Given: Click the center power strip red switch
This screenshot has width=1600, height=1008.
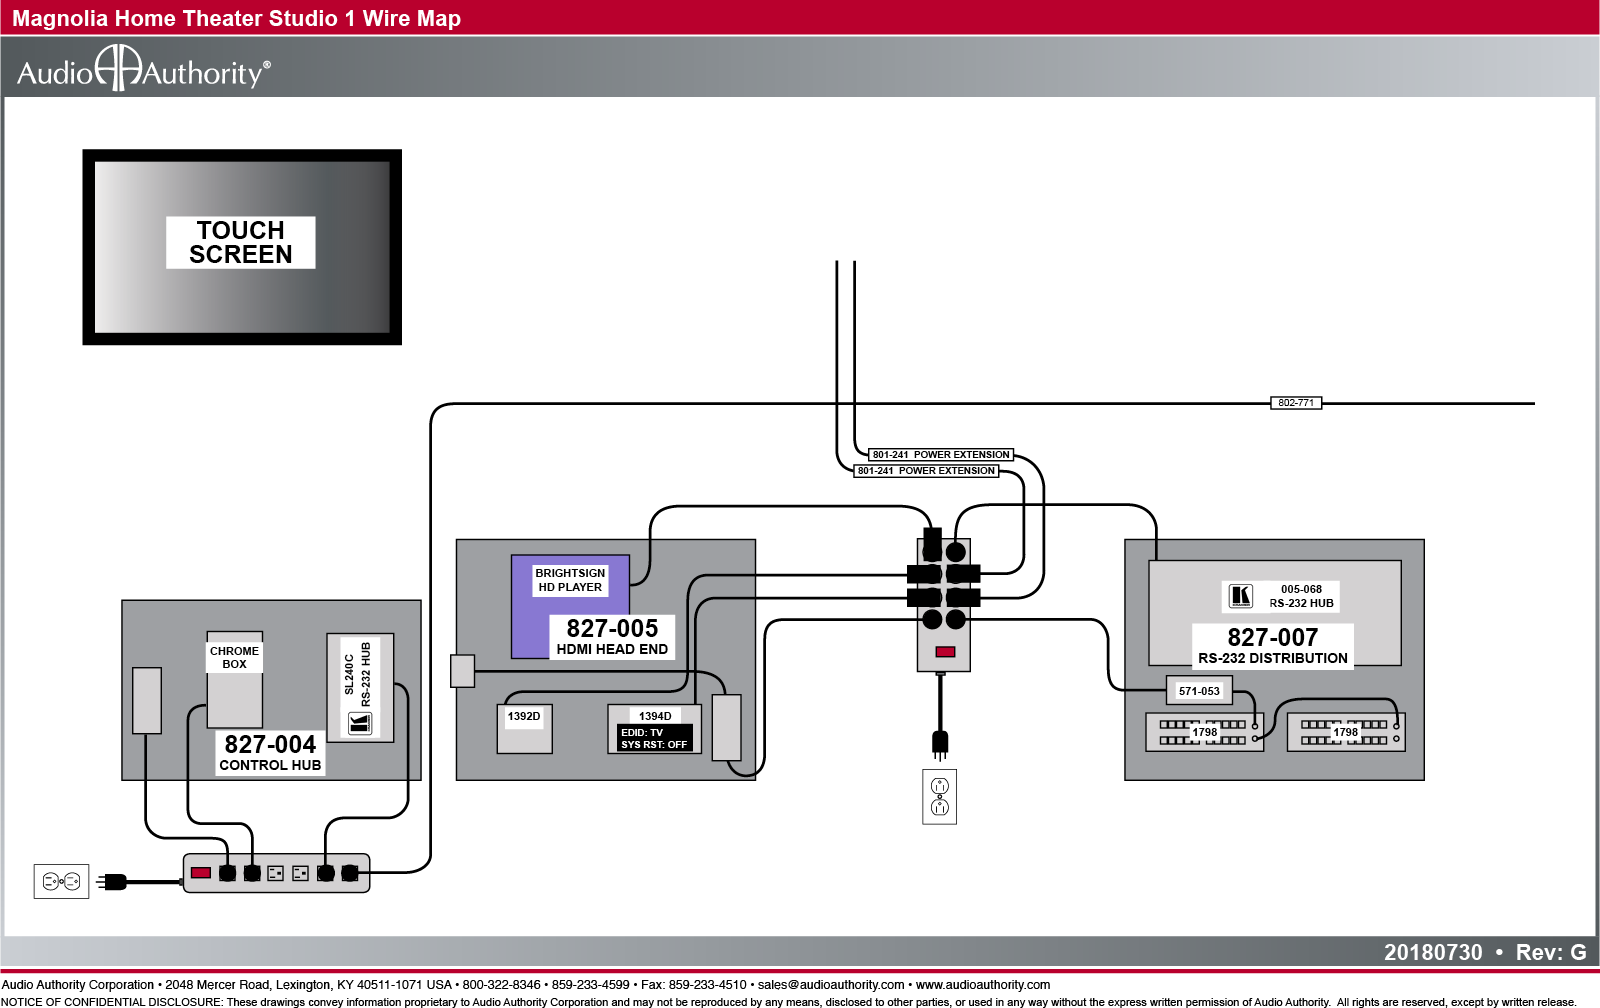Looking at the screenshot, I should (x=945, y=652).
